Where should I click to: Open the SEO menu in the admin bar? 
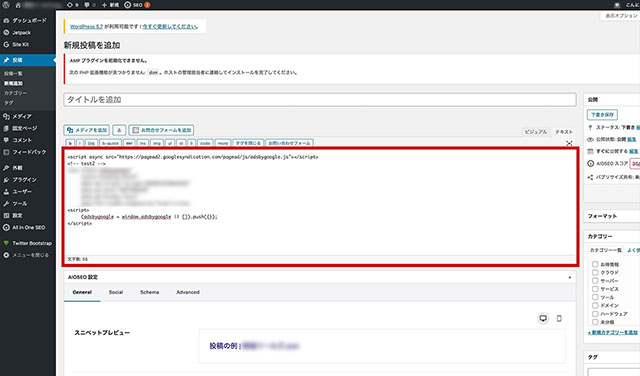tap(137, 5)
